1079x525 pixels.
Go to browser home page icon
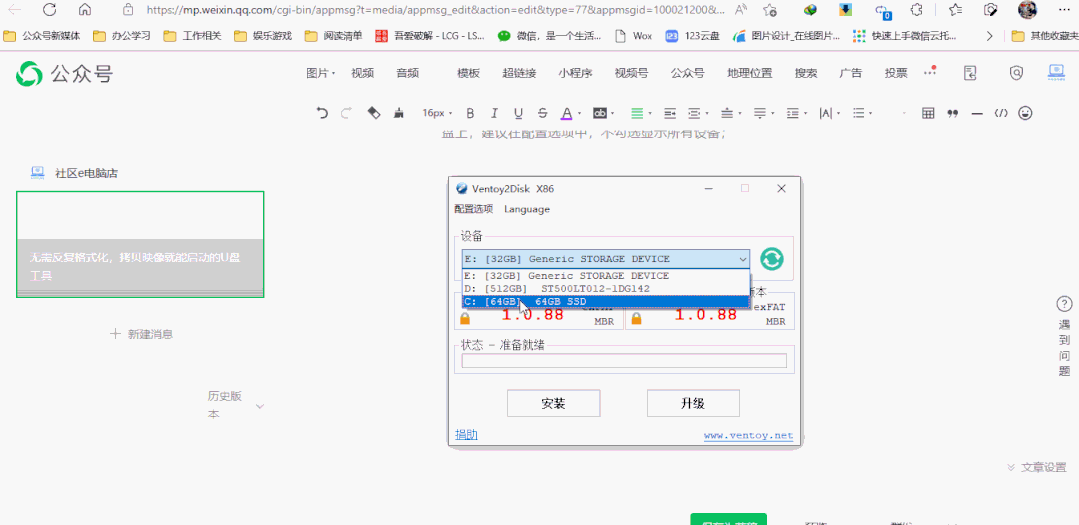point(85,10)
